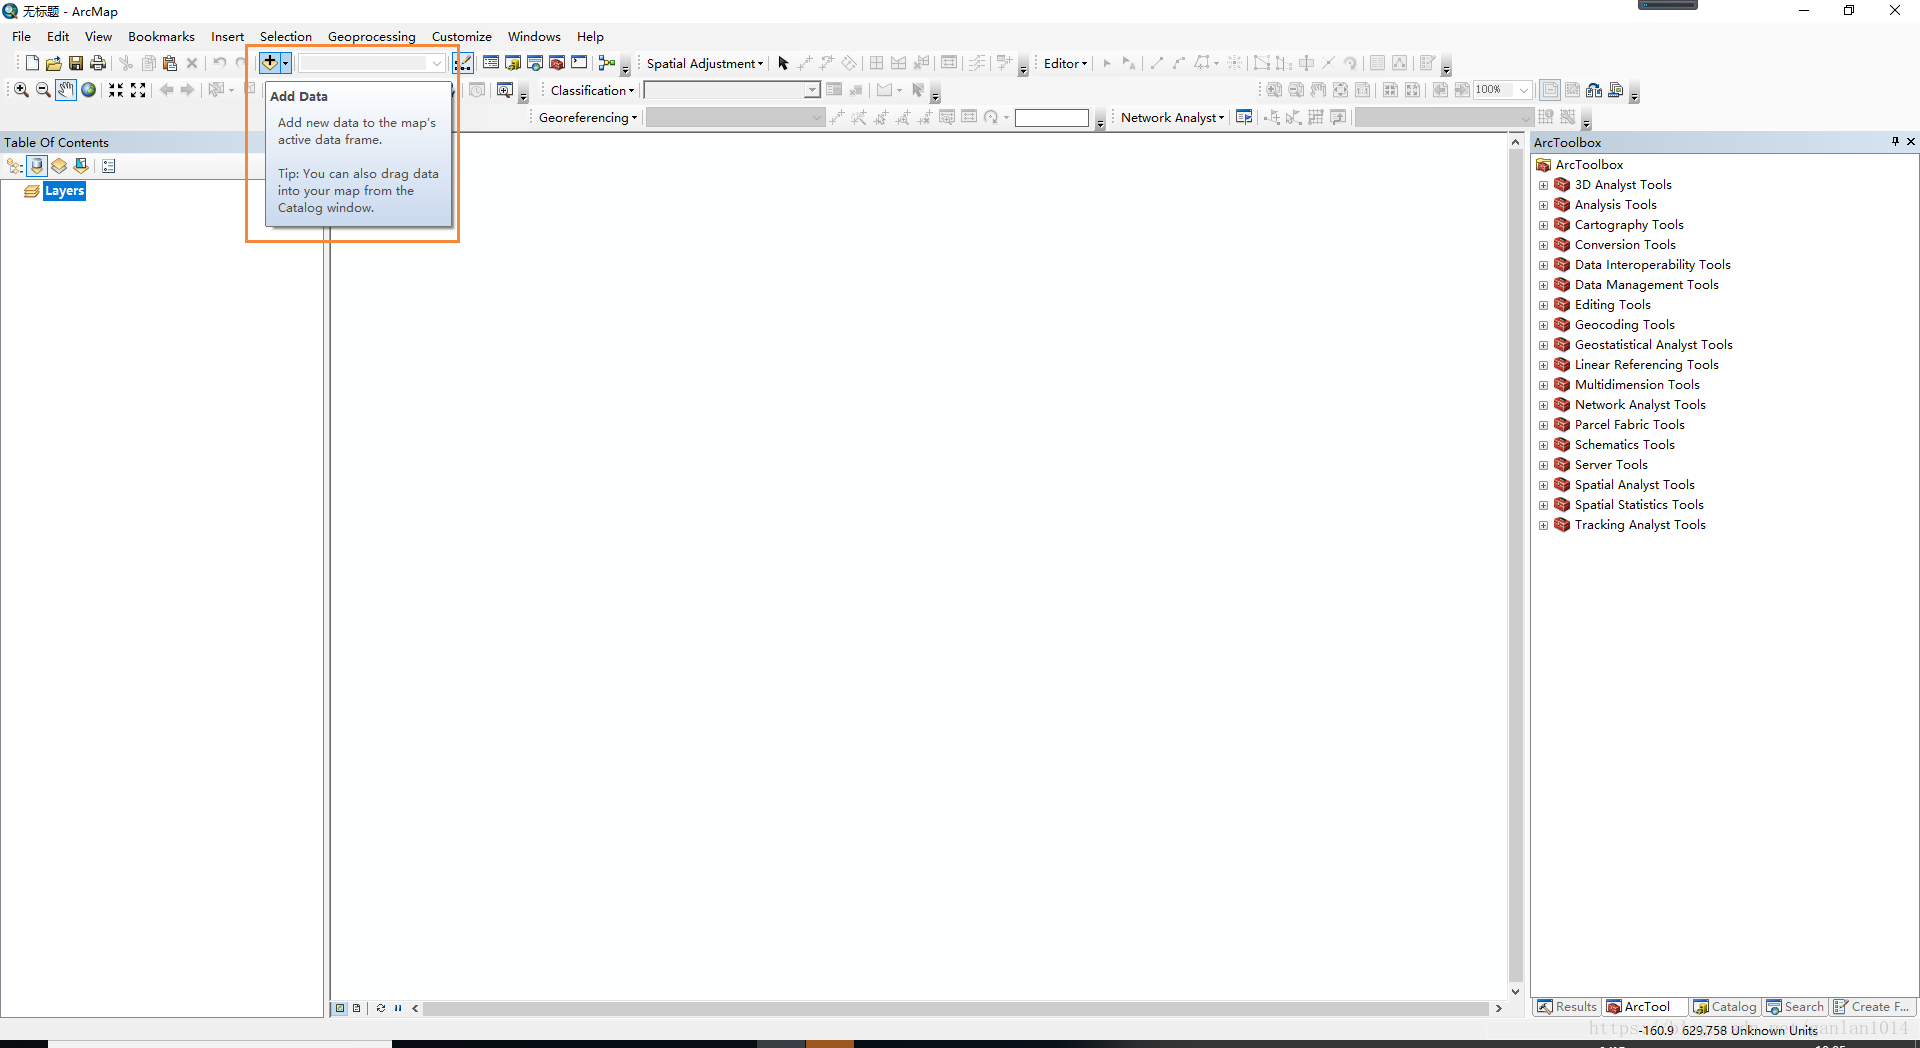Open the Network Analyst window icon
This screenshot has width=1920, height=1048.
[x=1244, y=117]
